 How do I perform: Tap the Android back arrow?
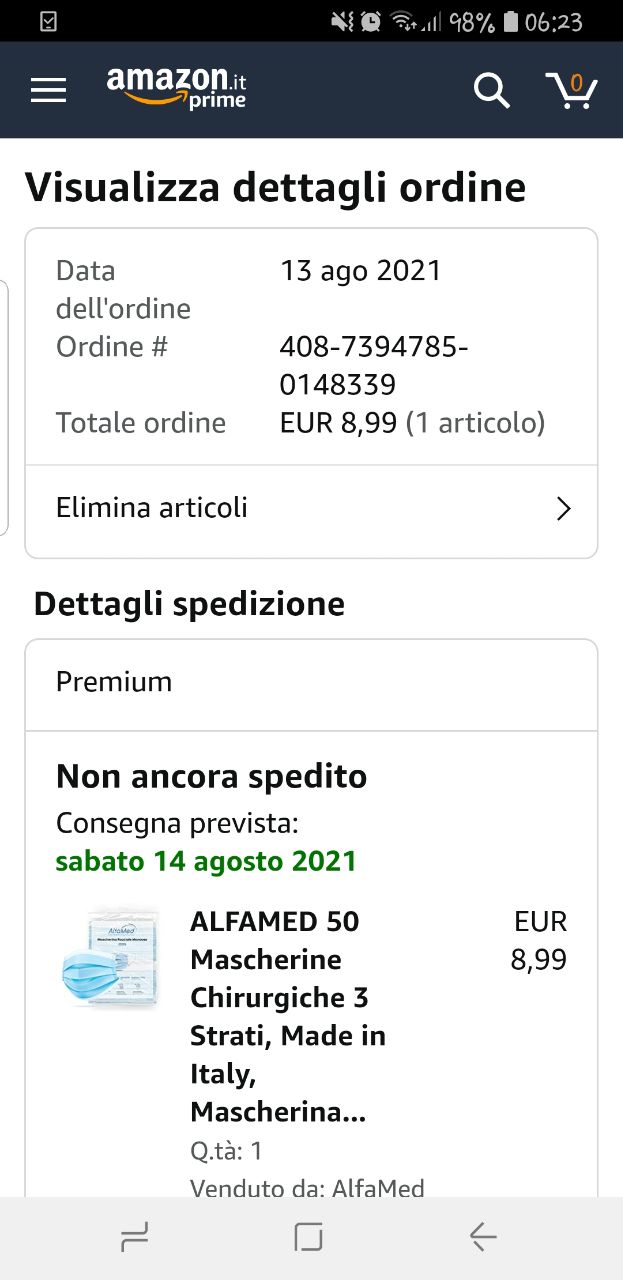(483, 1238)
